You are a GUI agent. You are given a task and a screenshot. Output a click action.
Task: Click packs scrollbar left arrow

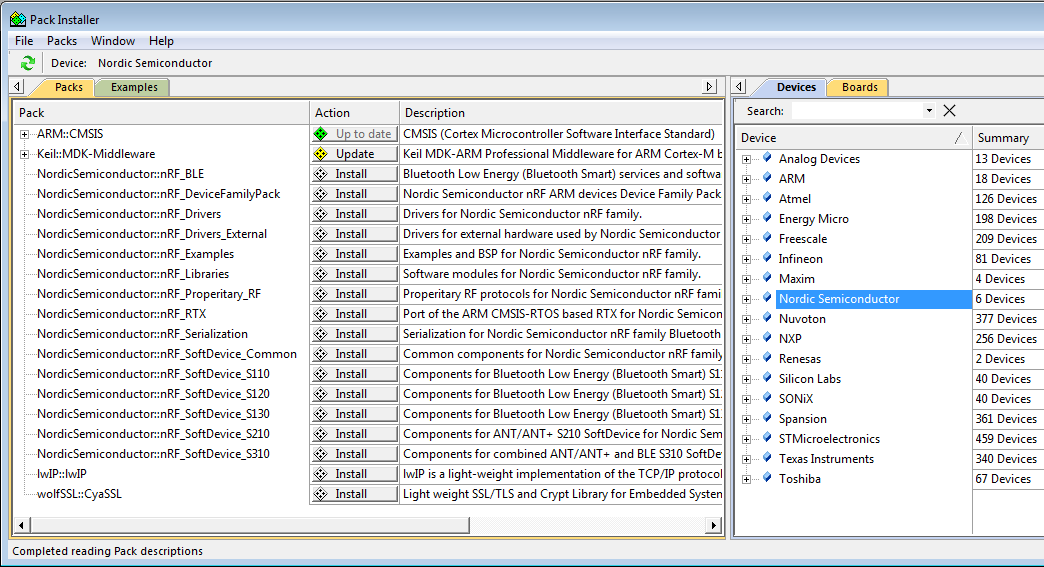point(21,525)
